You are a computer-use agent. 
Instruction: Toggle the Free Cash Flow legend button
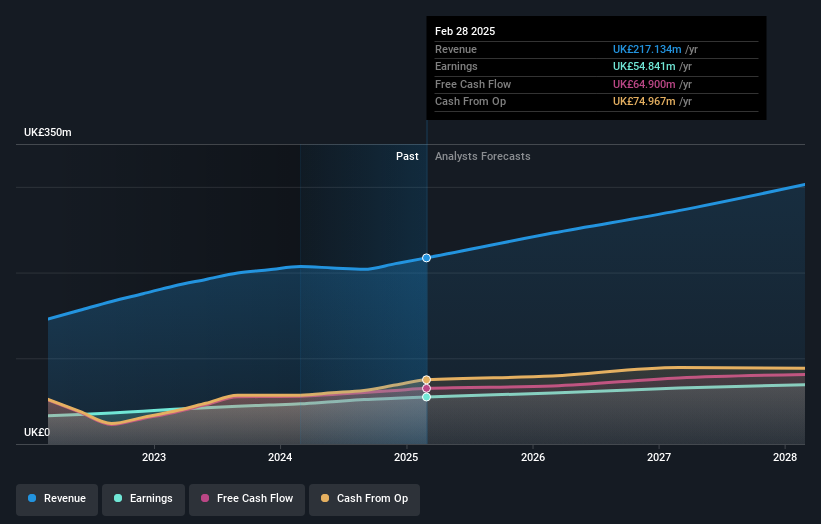tap(247, 499)
